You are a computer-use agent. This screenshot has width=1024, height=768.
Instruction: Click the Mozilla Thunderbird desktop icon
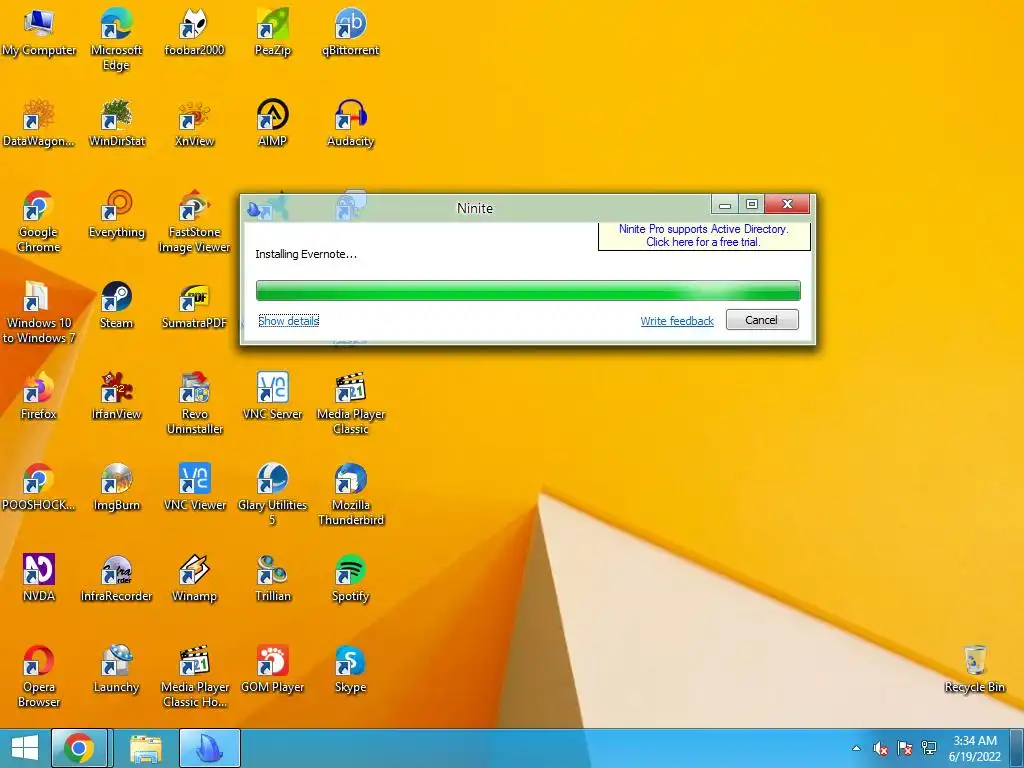351,494
